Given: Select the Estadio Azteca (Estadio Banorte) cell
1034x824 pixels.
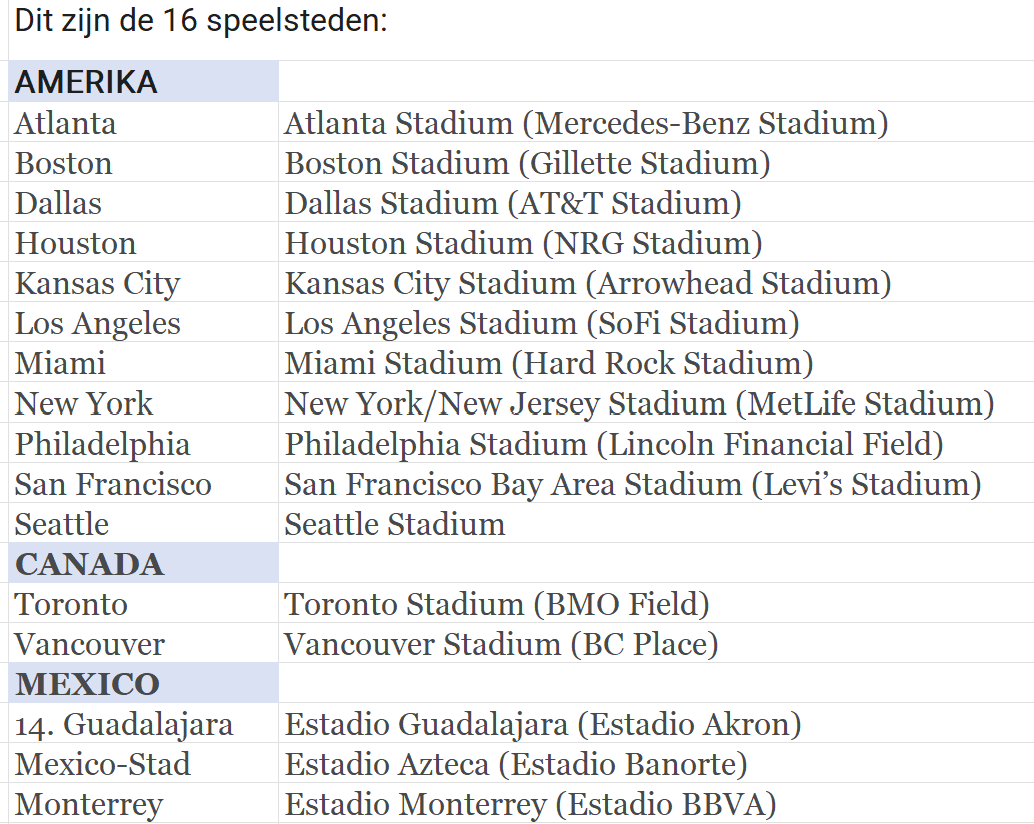Looking at the screenshot, I should point(516,764).
